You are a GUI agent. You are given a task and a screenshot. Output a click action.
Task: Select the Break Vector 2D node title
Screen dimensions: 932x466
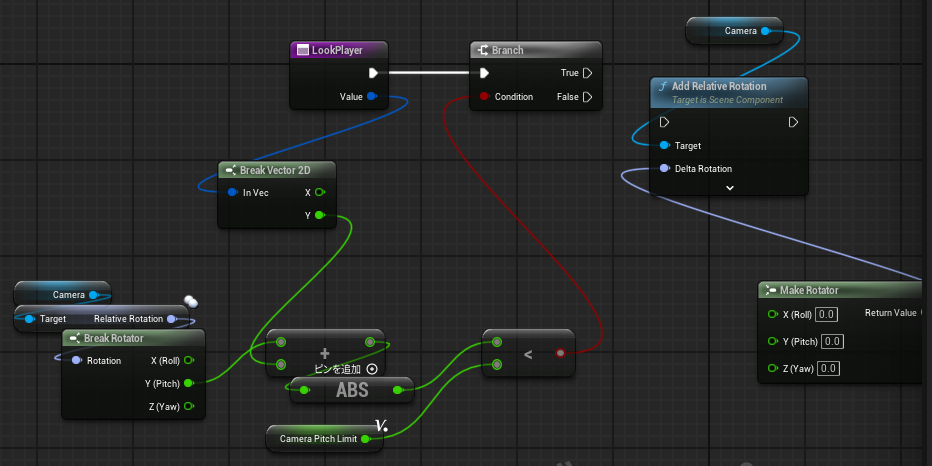pyautogui.click(x=275, y=171)
